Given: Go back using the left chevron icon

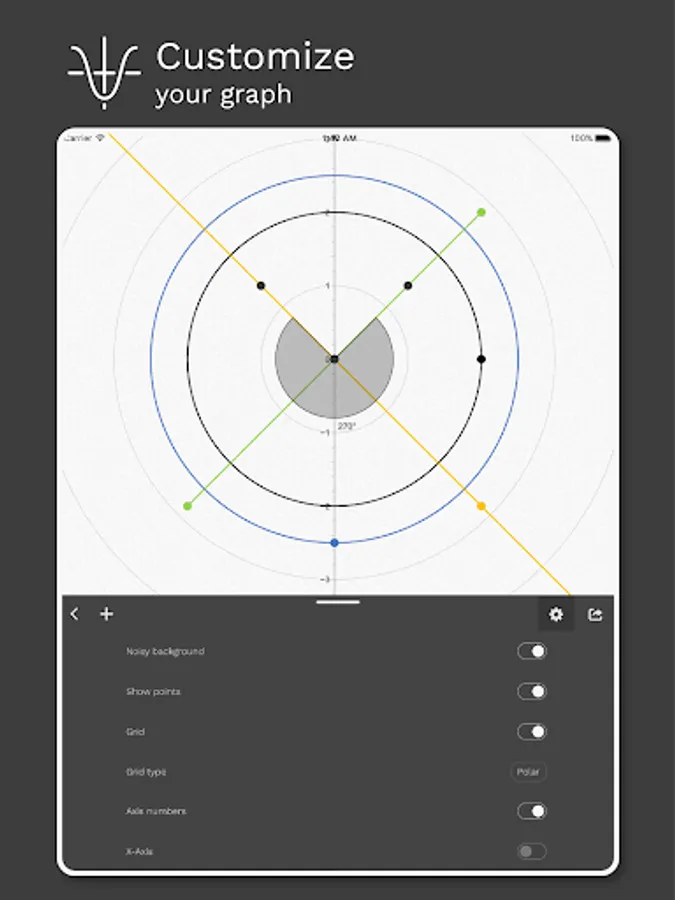Looking at the screenshot, I should (x=75, y=614).
